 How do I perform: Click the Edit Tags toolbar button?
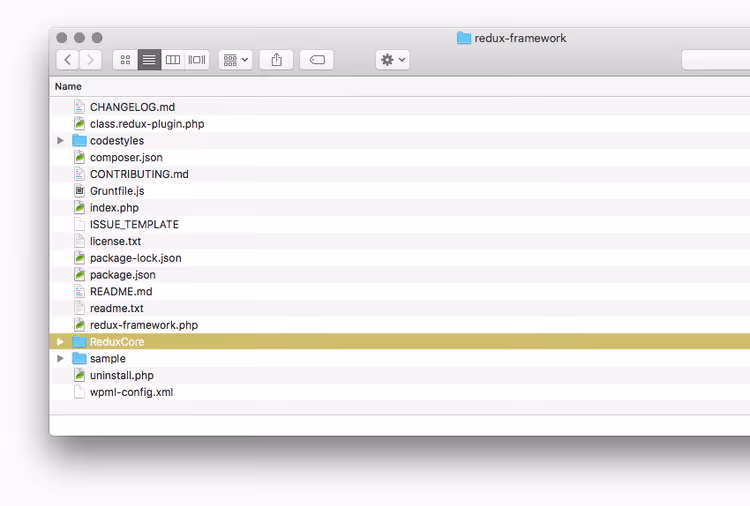[x=317, y=60]
